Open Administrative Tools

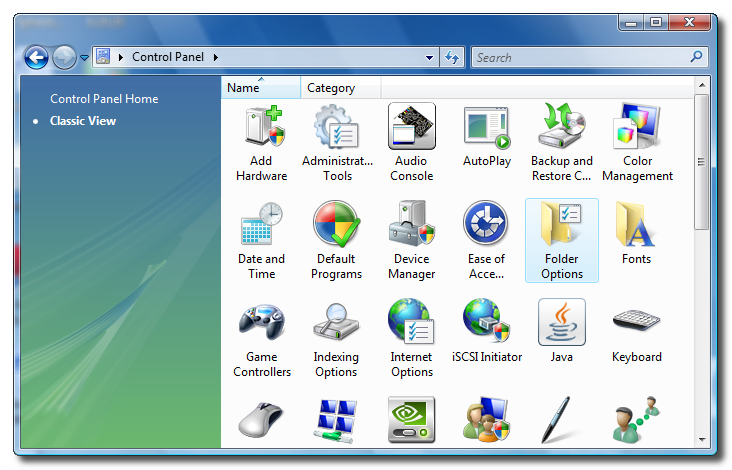pos(337,141)
